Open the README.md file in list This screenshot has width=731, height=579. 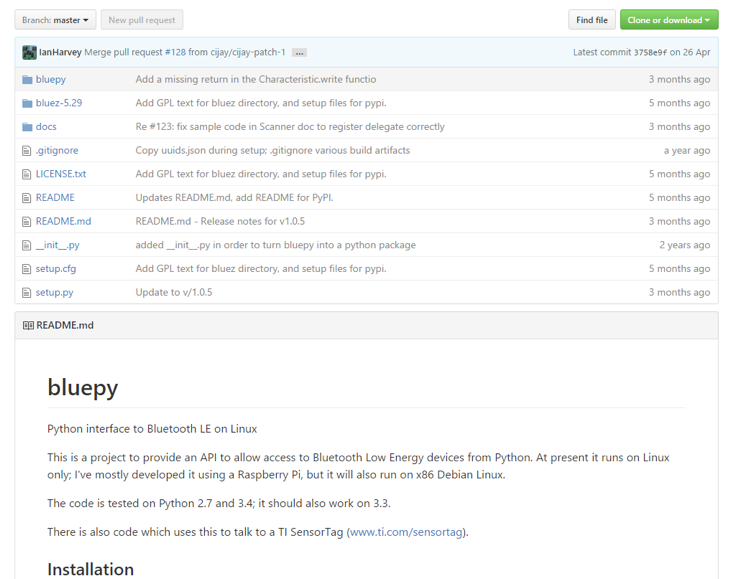click(63, 221)
